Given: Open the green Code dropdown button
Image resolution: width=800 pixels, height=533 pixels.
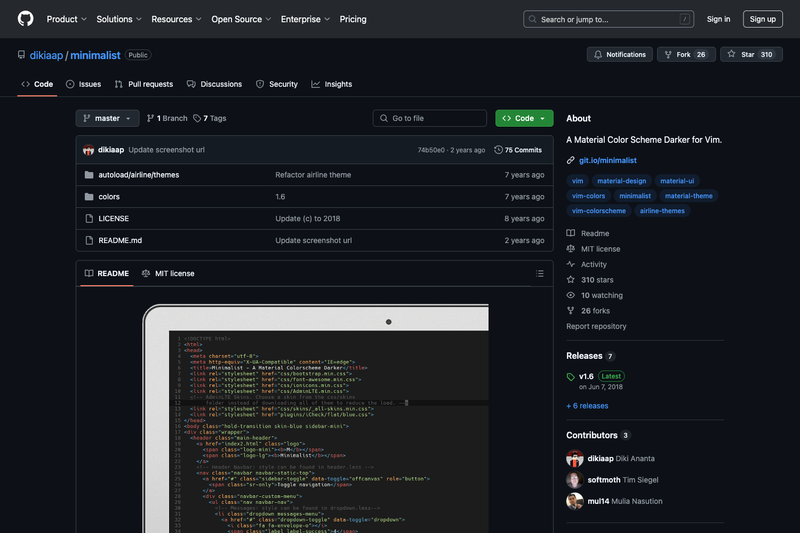Looking at the screenshot, I should tap(524, 118).
